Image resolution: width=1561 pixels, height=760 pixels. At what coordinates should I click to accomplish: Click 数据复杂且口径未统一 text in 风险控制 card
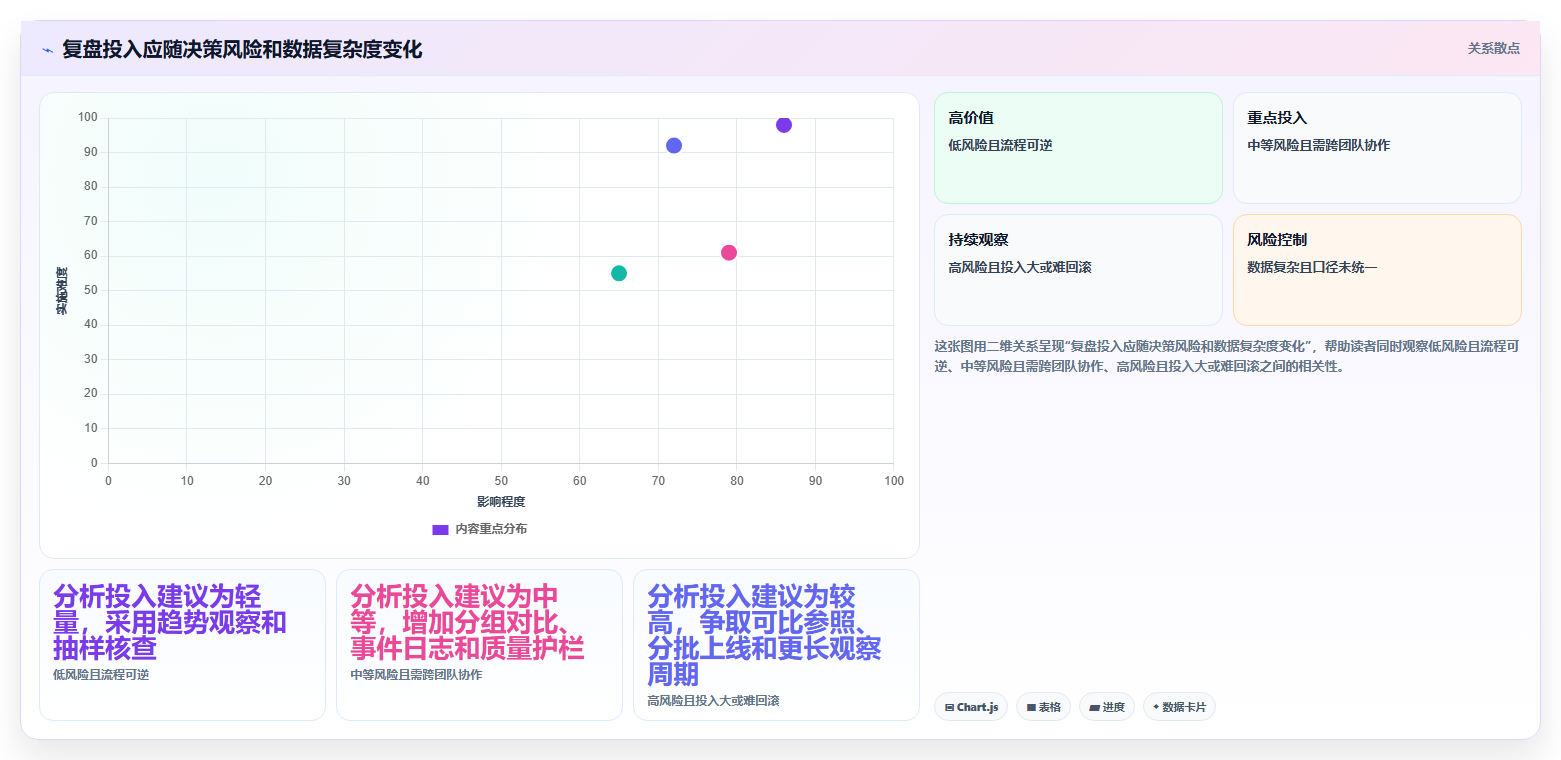coord(1312,267)
